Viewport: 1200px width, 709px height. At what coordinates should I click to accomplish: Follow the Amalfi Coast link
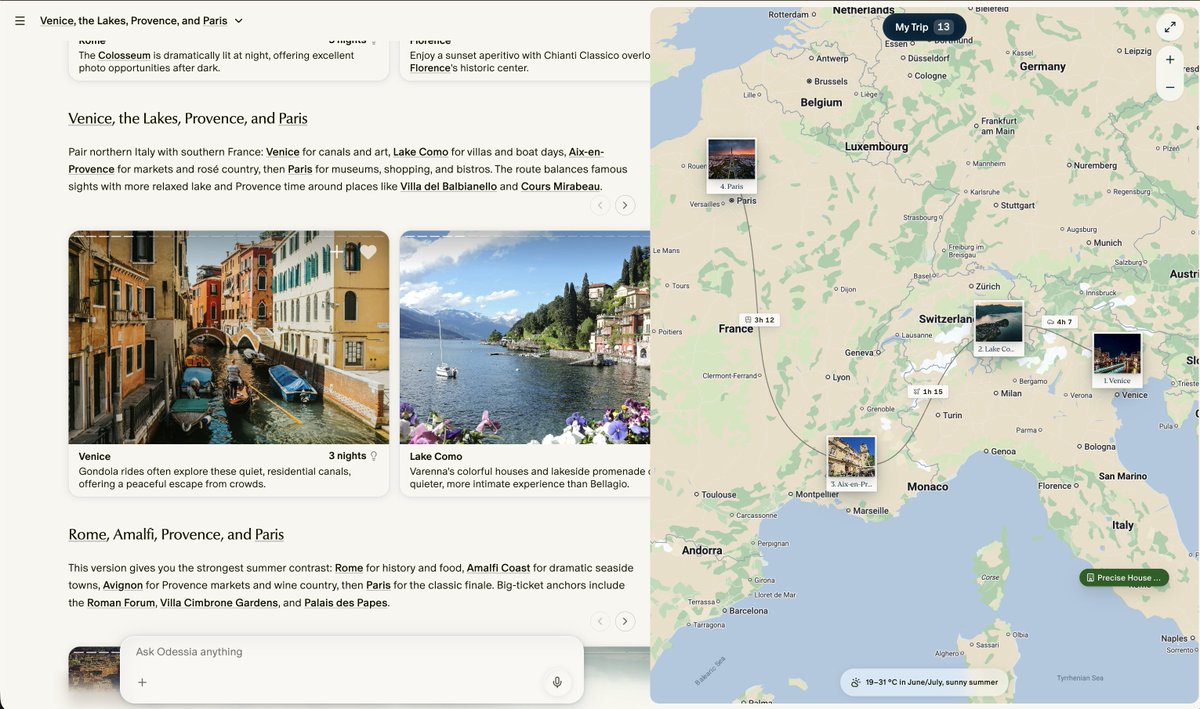(498, 568)
